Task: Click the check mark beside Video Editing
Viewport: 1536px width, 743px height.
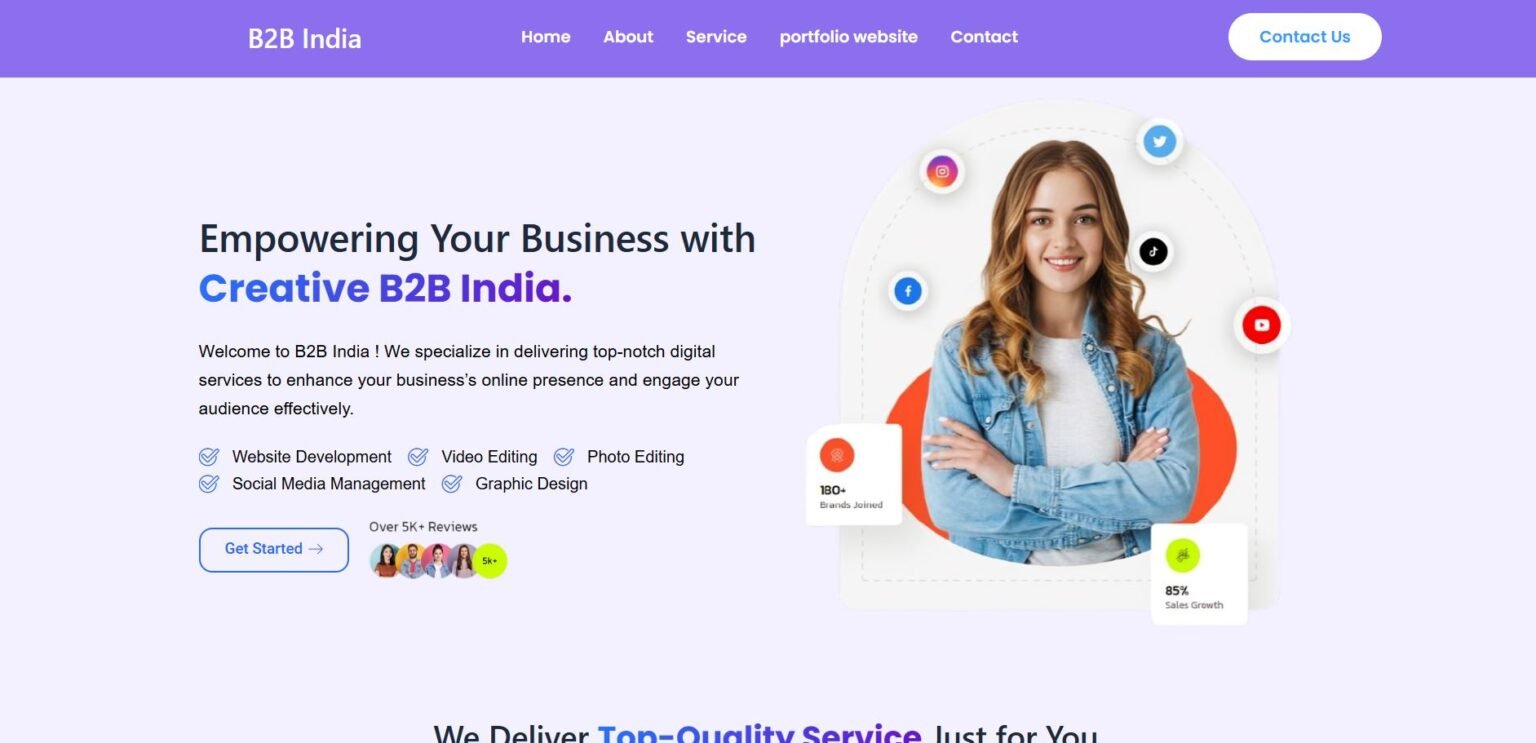Action: pyautogui.click(x=418, y=457)
